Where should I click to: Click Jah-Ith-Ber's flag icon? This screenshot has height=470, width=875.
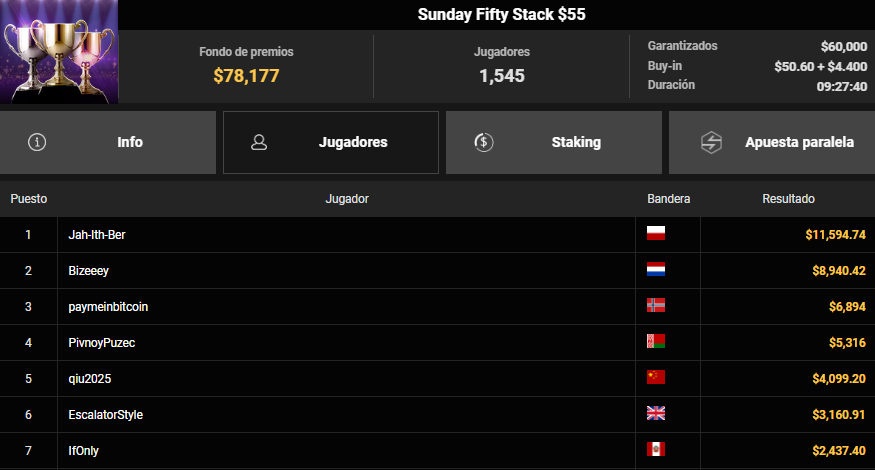656,234
